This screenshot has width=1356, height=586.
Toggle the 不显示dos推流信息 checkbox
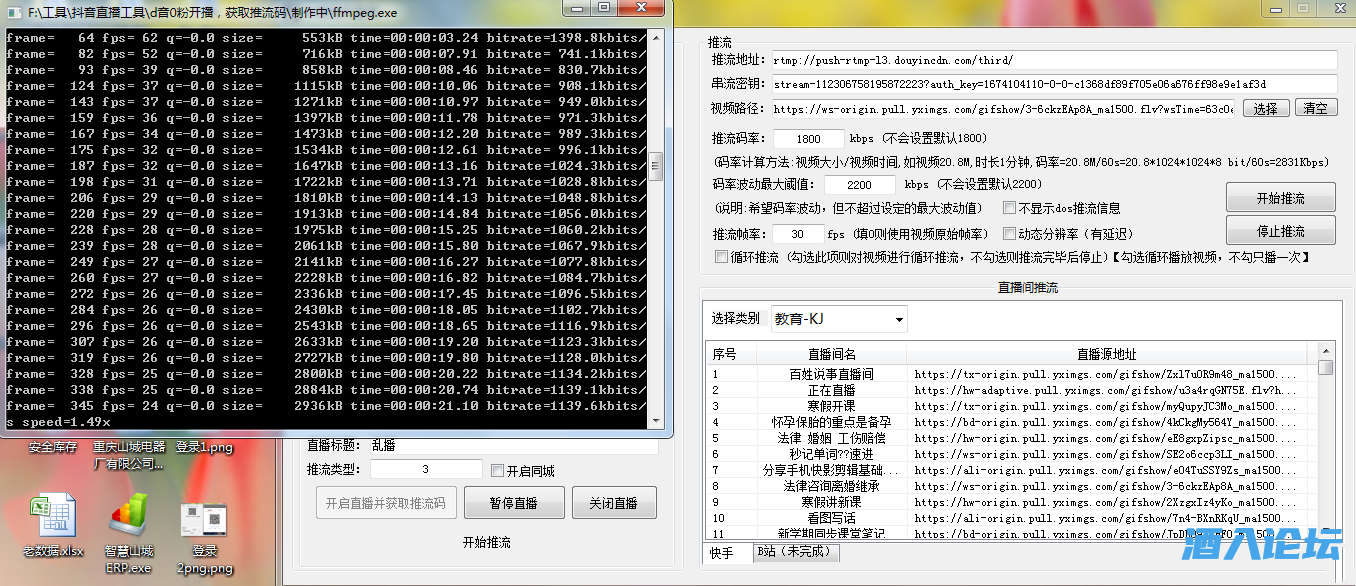1009,208
